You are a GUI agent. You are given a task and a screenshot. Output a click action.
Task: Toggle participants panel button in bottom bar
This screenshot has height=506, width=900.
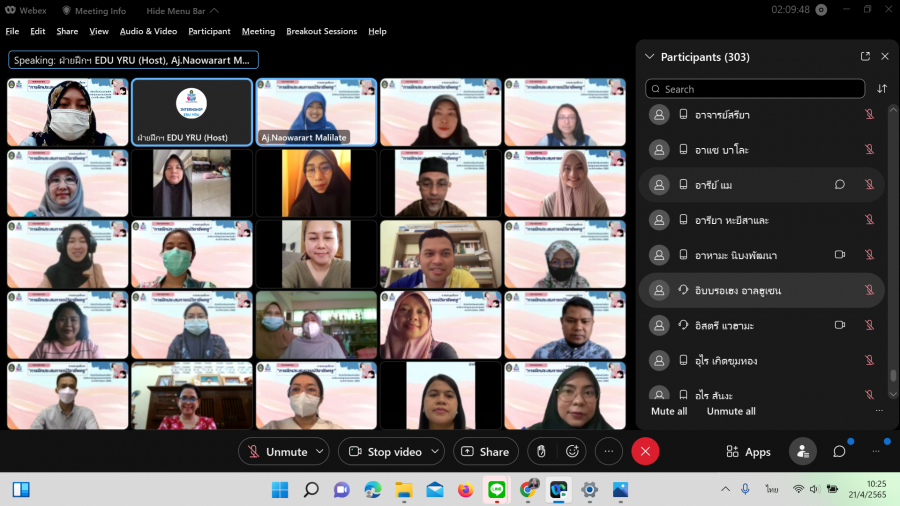point(802,452)
